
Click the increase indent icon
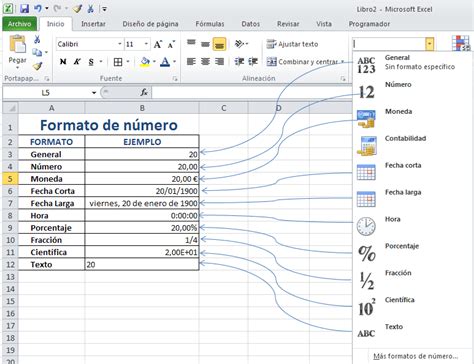tap(253, 62)
